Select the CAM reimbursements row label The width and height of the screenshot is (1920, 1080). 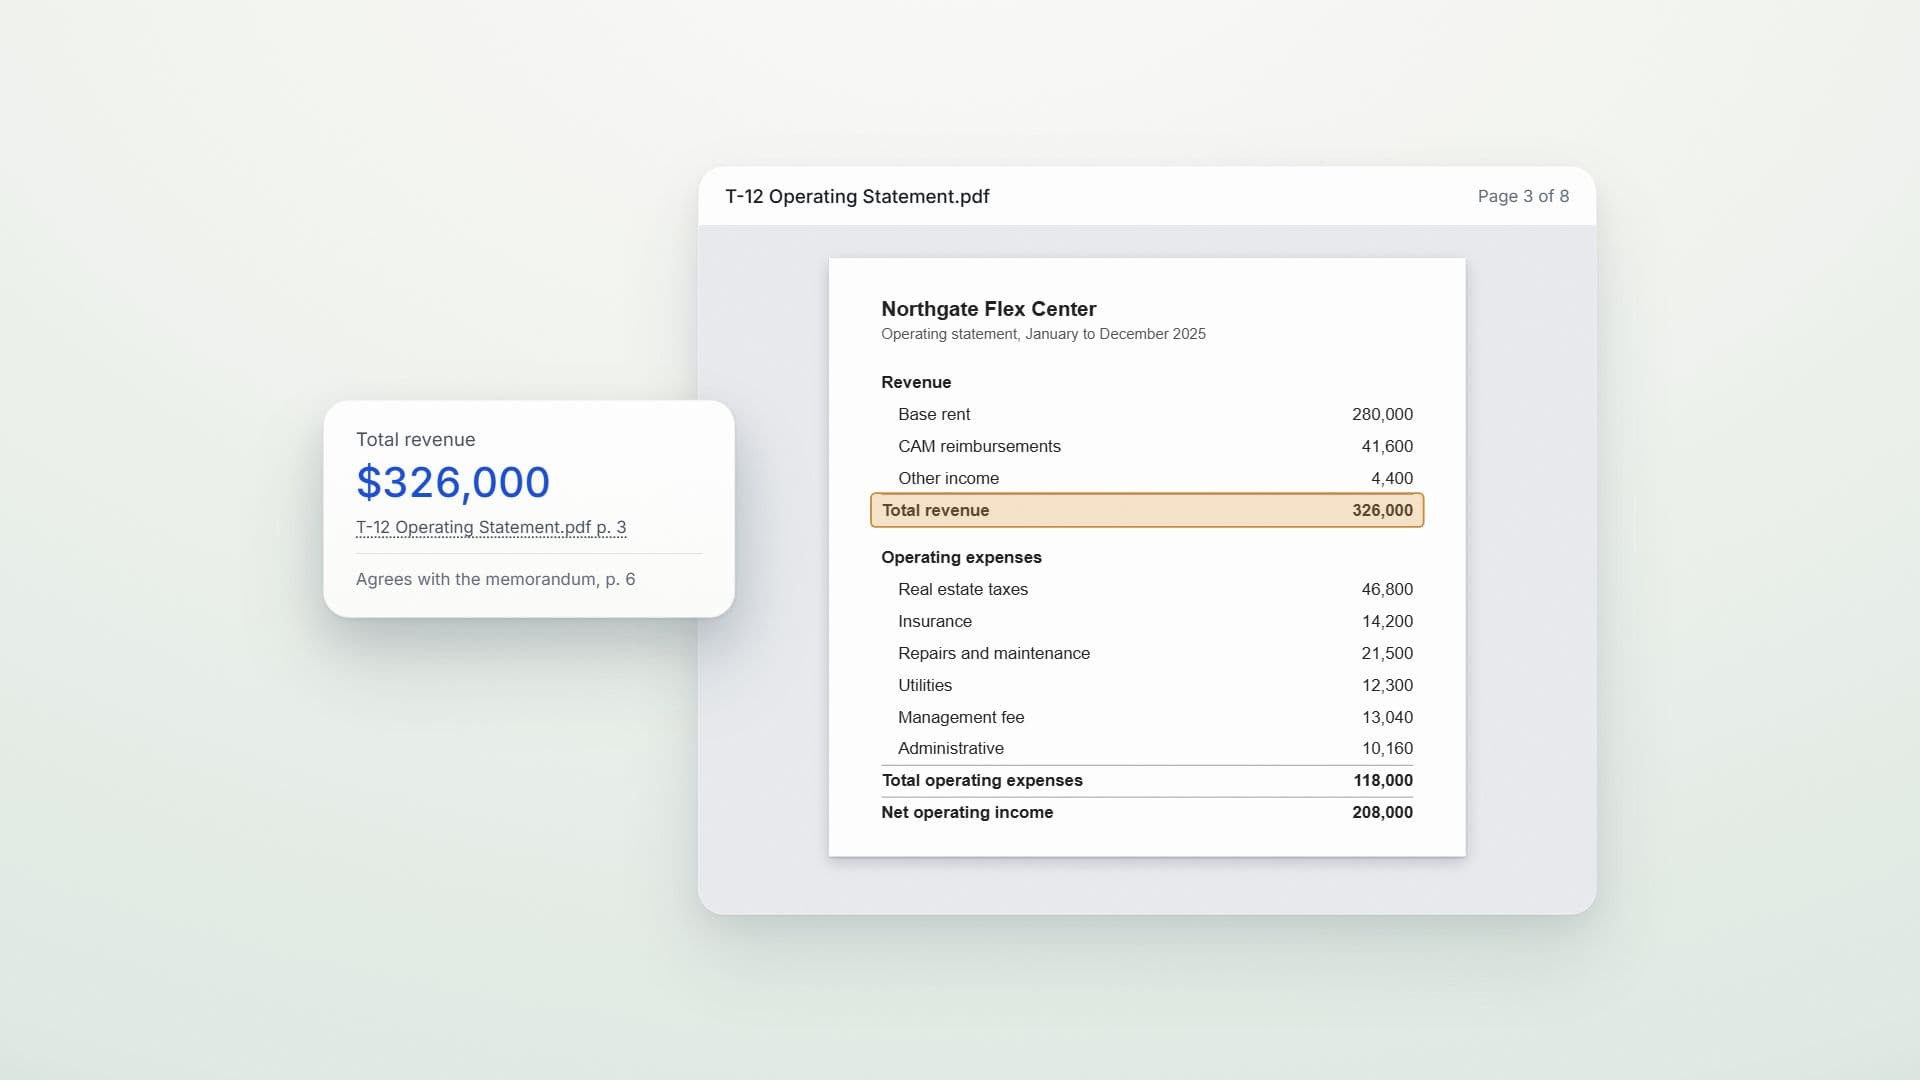(979, 446)
